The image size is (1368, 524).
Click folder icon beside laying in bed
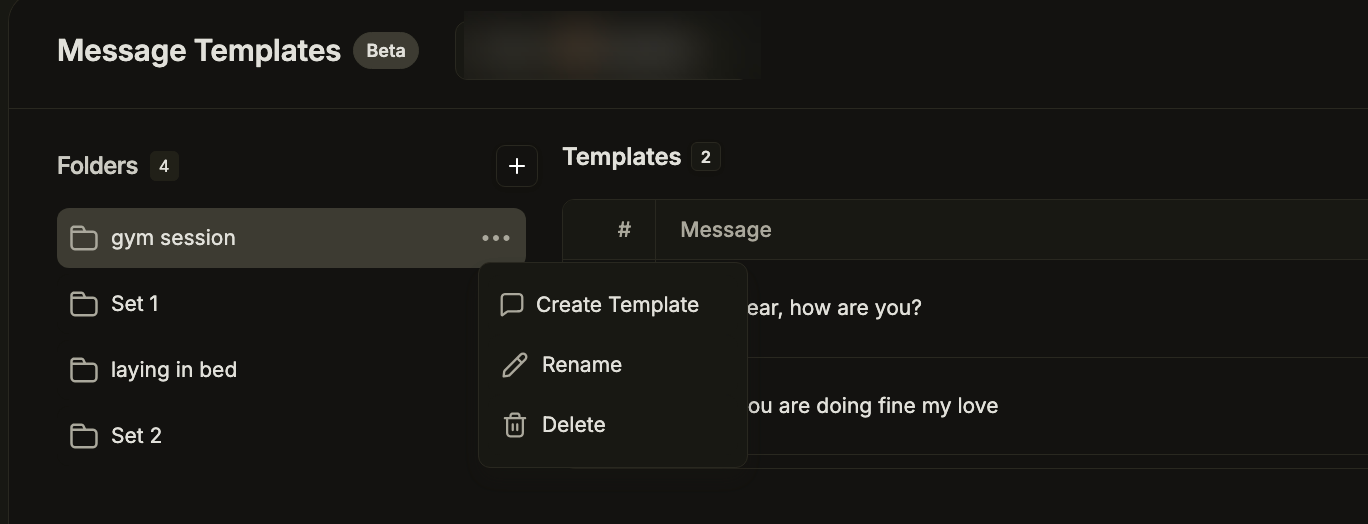coord(84,370)
